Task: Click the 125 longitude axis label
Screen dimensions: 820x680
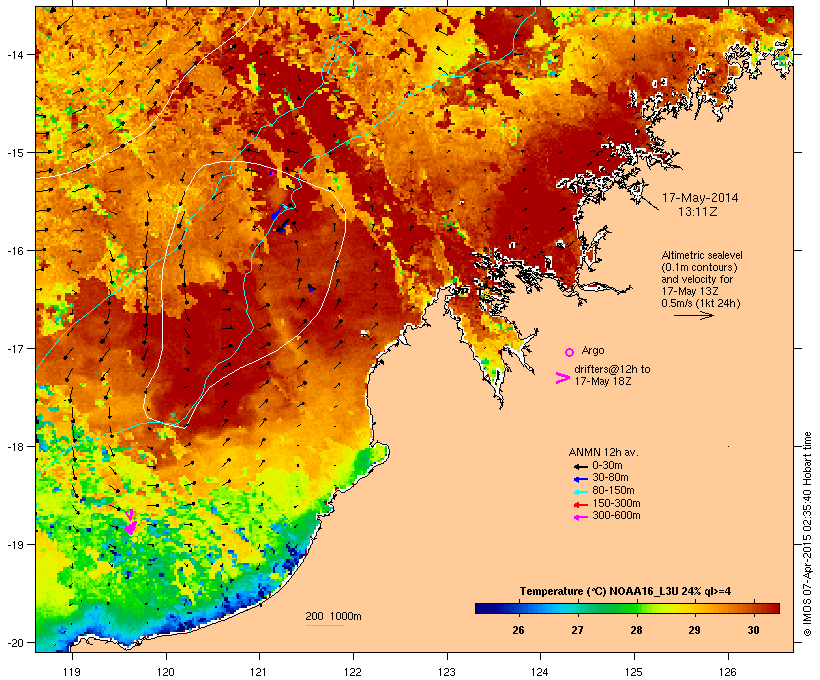Action: click(634, 672)
